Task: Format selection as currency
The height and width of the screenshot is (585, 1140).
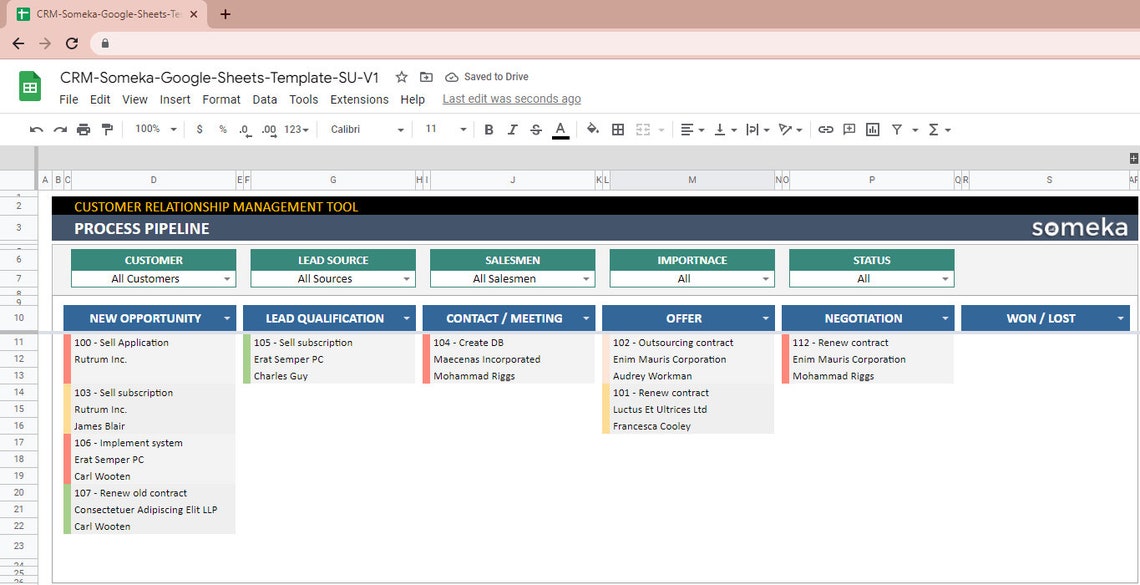Action: coord(199,129)
